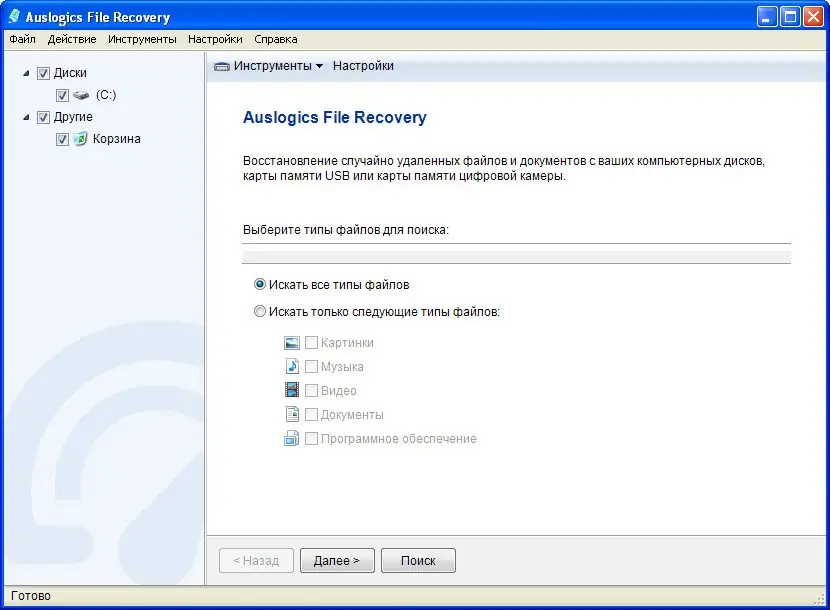The image size is (830, 610).
Task: Click the toolbar icon beside Инструменты
Action: click(x=221, y=67)
